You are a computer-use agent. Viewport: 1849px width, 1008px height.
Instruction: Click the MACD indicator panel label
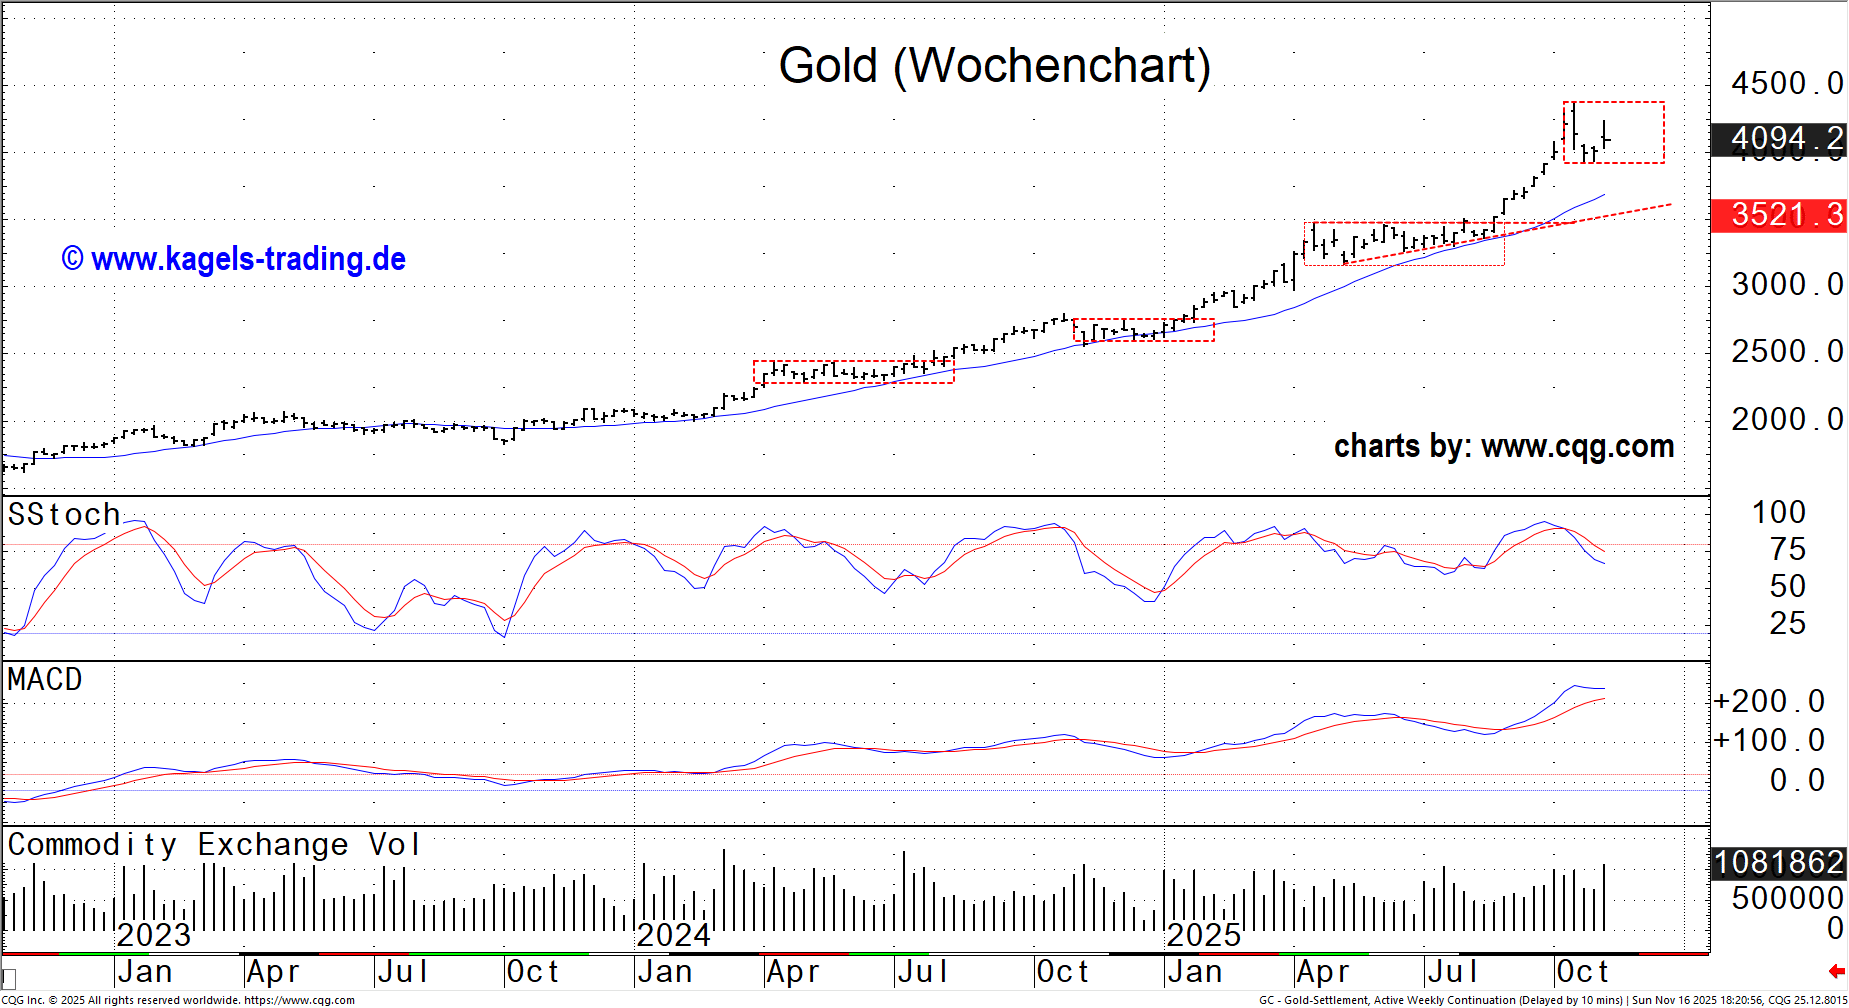[x=45, y=680]
